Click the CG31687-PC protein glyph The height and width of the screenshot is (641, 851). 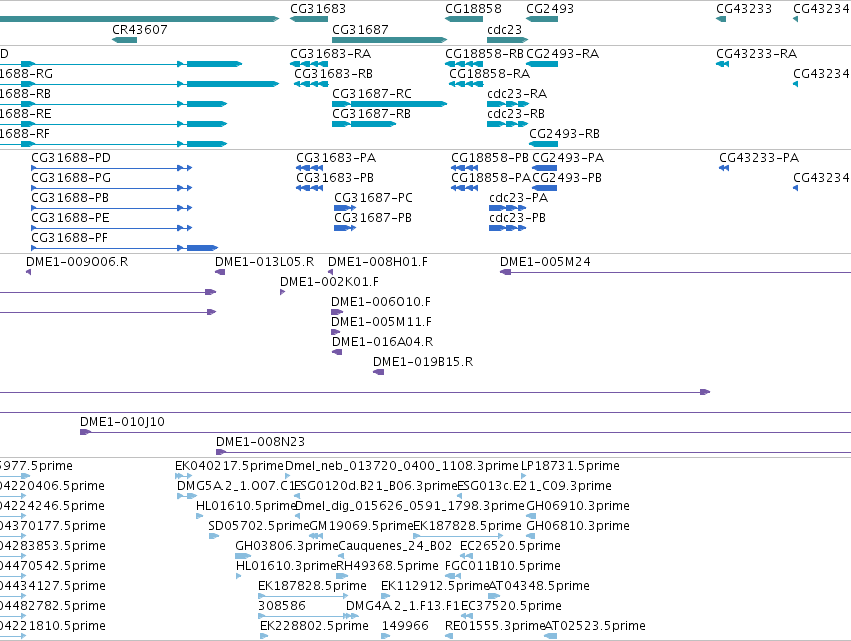tap(345, 208)
